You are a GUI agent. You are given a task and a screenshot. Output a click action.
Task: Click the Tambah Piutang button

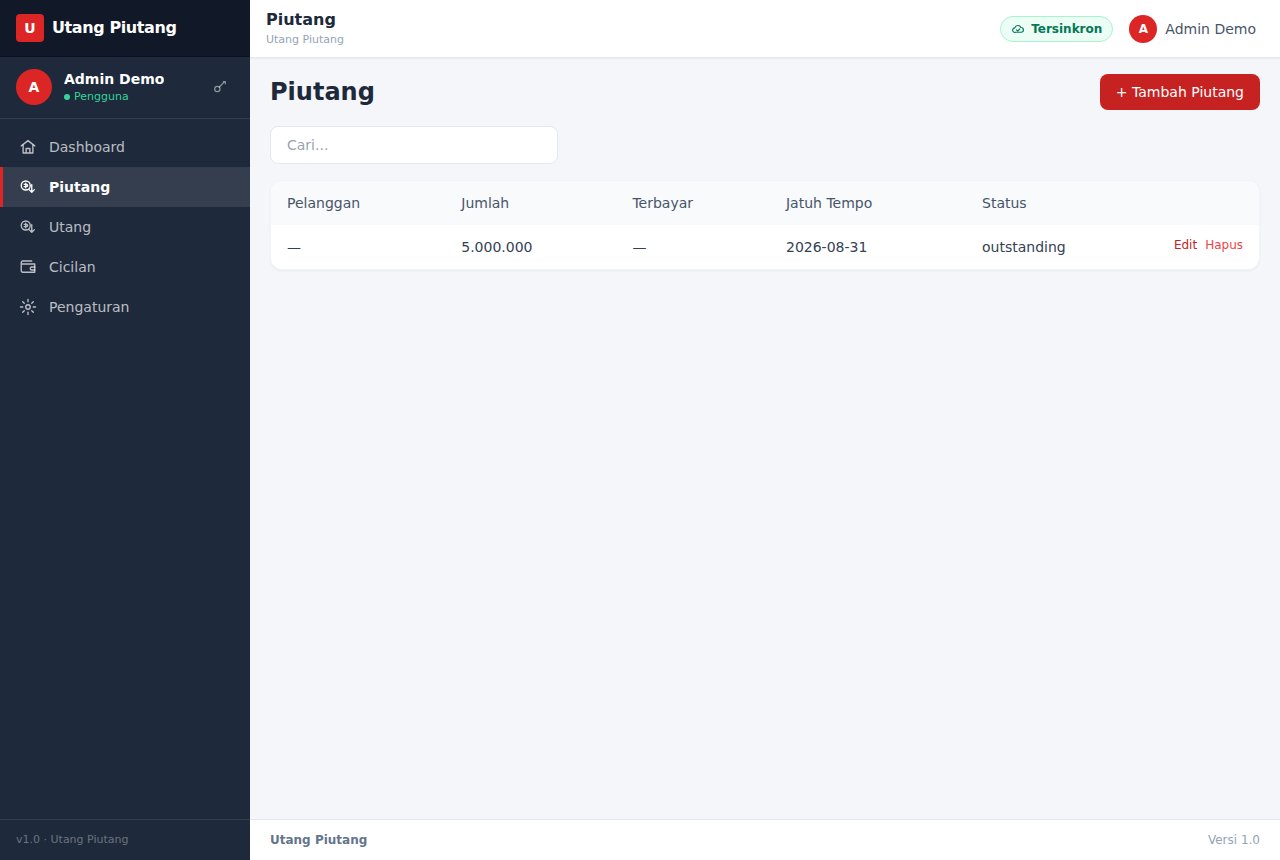[x=1180, y=92]
